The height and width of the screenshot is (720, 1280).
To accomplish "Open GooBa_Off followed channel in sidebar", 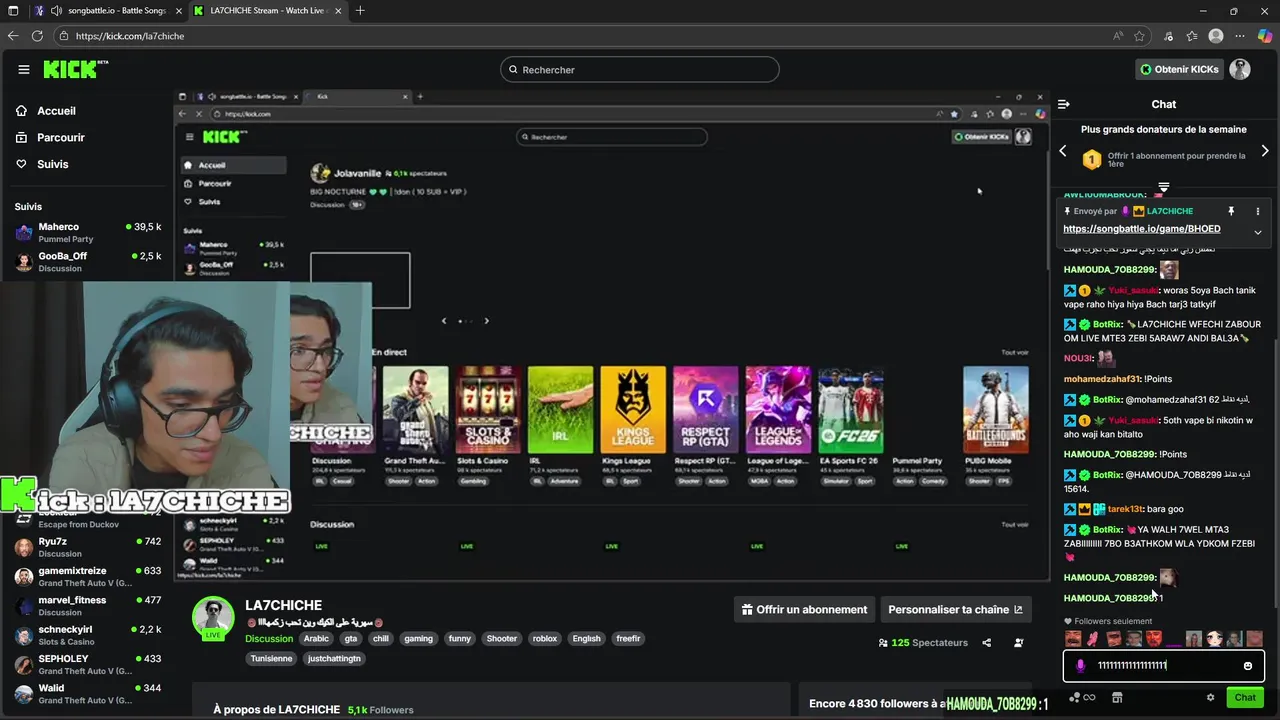I will pyautogui.click(x=88, y=262).
